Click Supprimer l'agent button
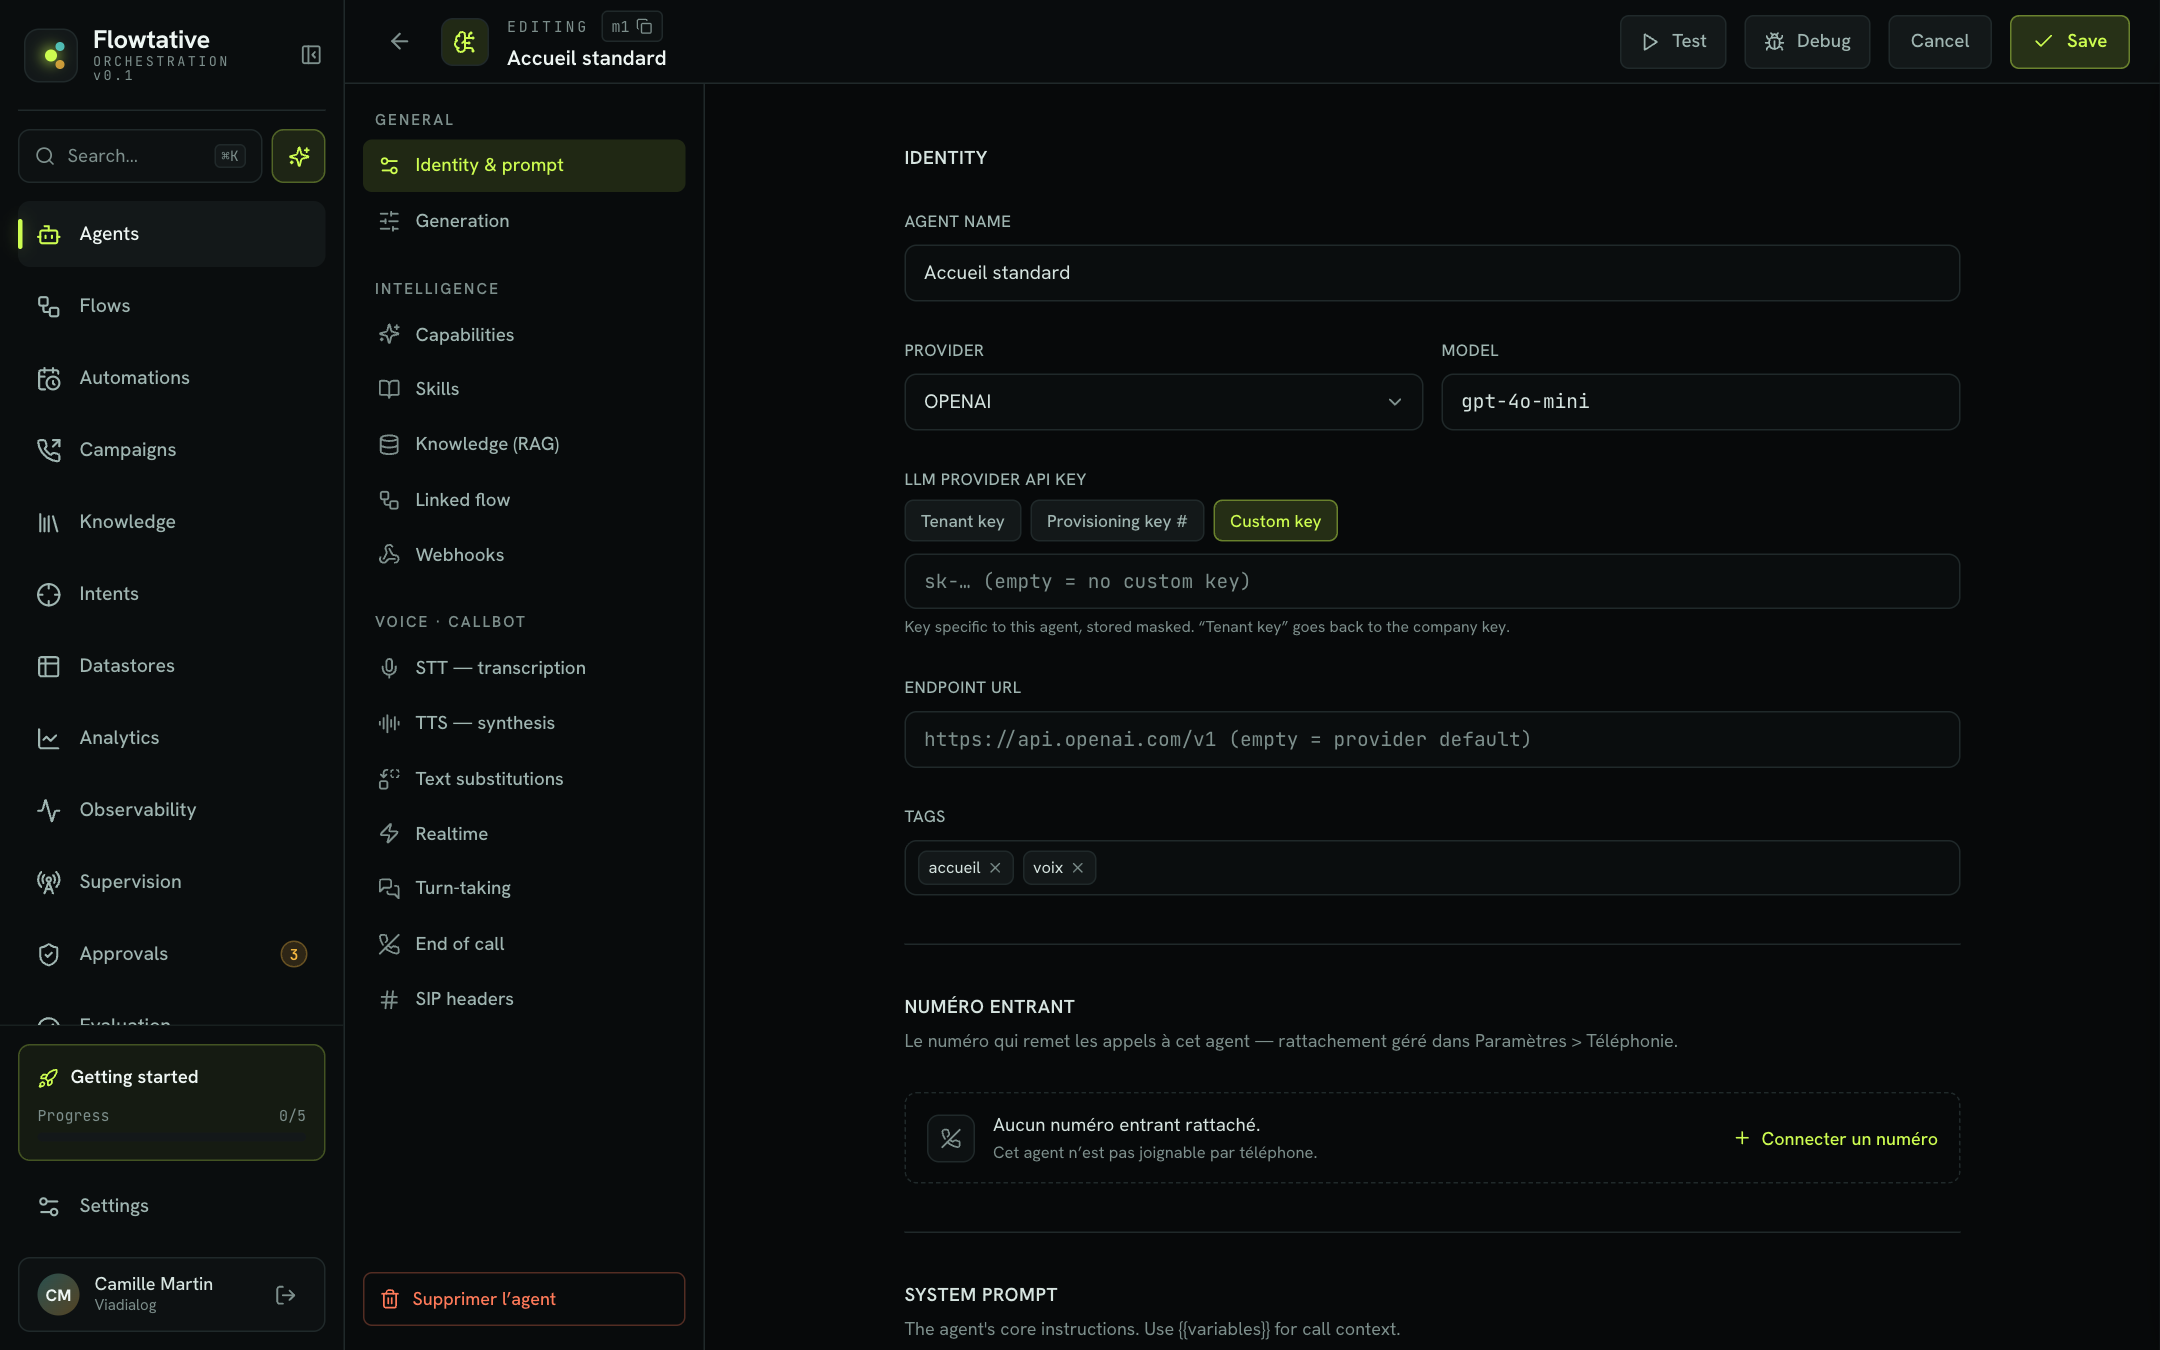The height and width of the screenshot is (1350, 2160). click(524, 1299)
